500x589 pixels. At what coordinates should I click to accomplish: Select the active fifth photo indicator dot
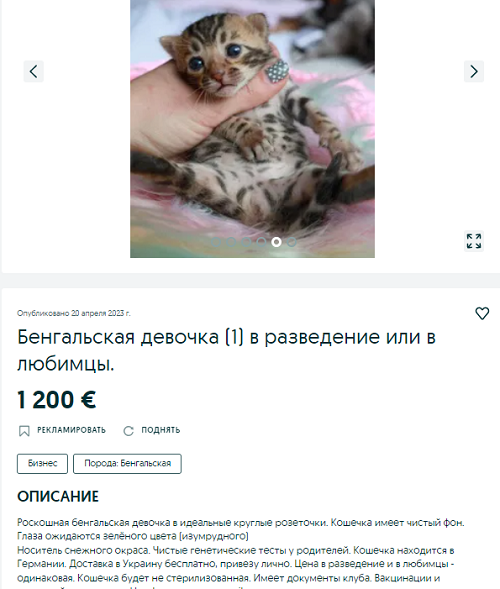[276, 242]
